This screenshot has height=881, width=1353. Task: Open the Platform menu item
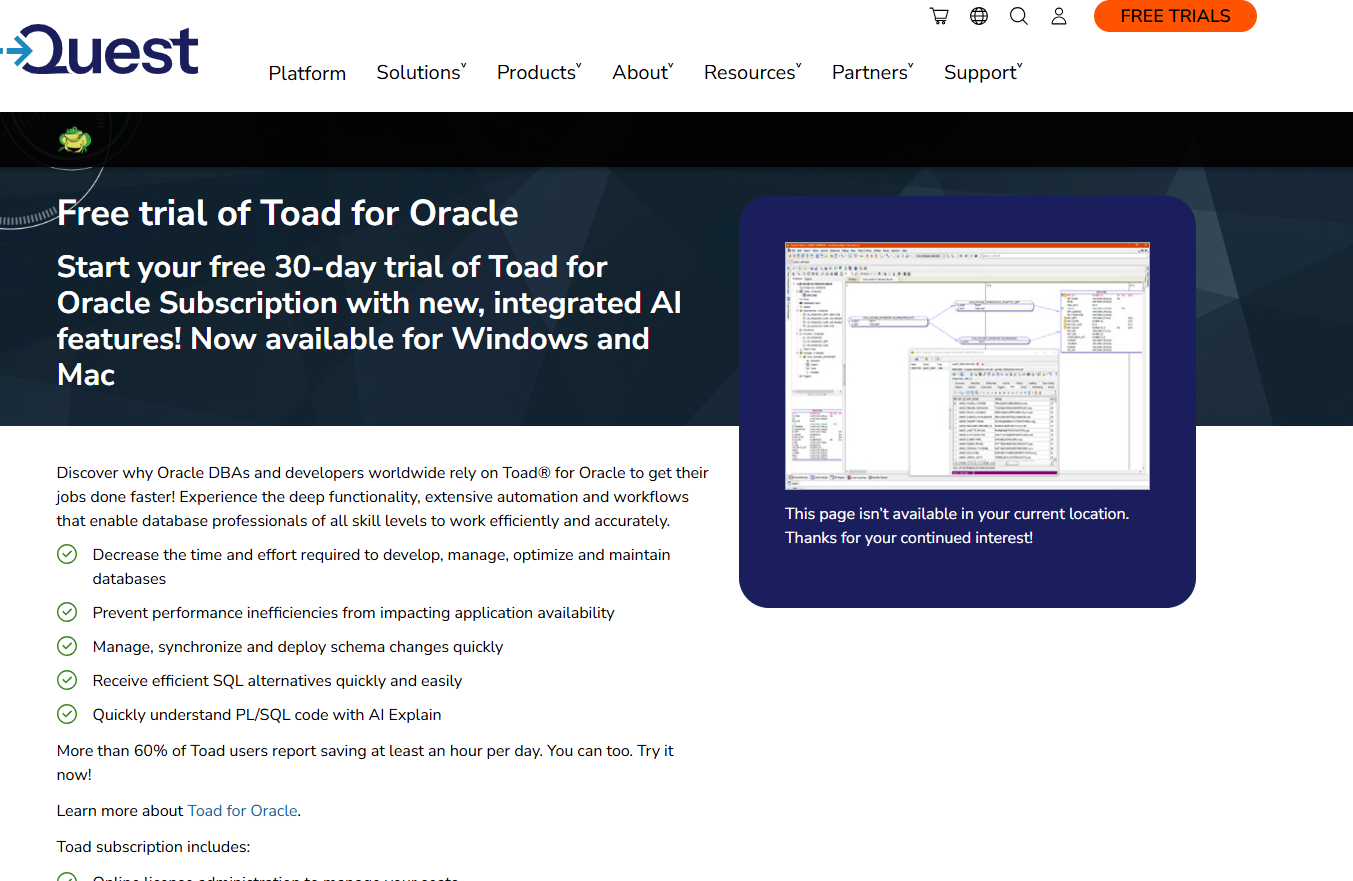(307, 73)
